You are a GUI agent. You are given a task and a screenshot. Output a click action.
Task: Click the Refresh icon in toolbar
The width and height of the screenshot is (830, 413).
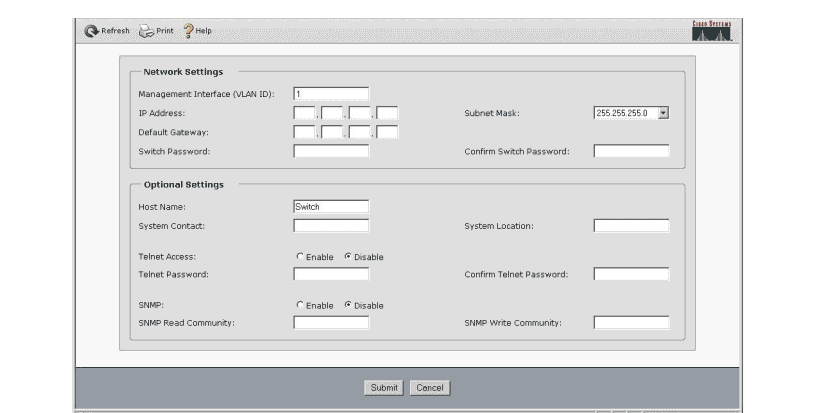point(92,29)
